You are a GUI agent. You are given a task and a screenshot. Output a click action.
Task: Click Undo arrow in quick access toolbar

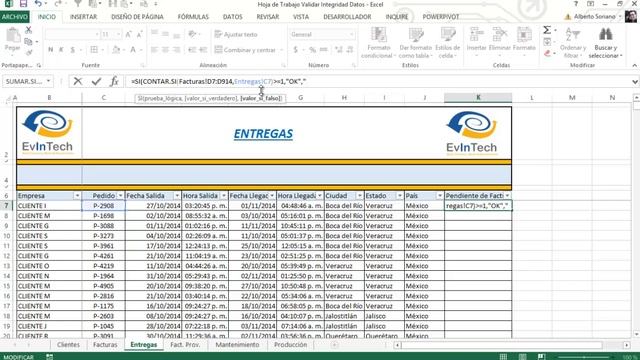(x=38, y=4)
